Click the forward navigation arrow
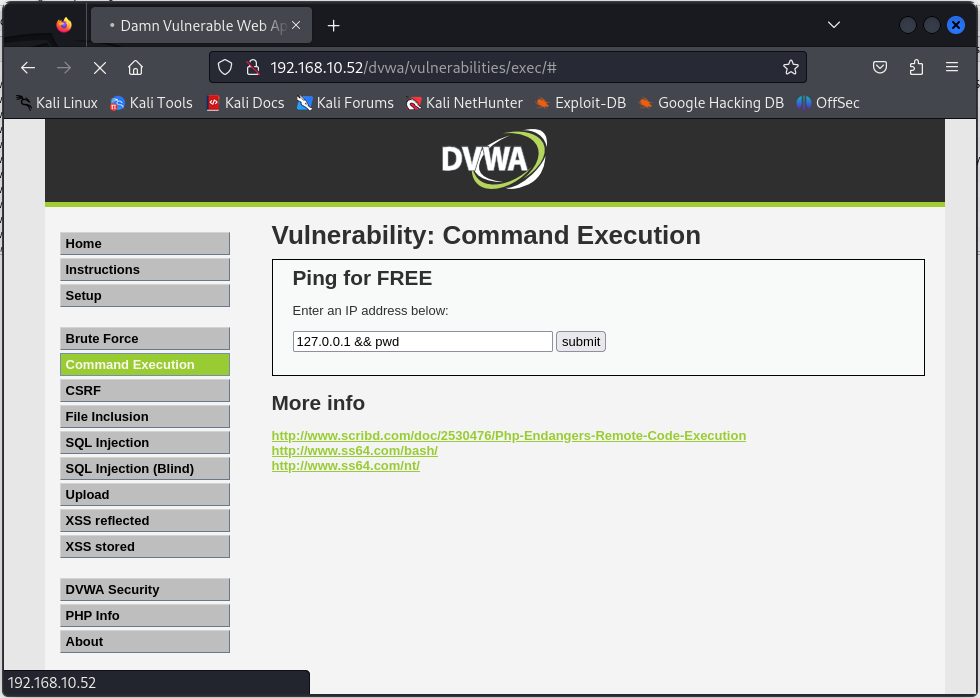 [x=64, y=67]
